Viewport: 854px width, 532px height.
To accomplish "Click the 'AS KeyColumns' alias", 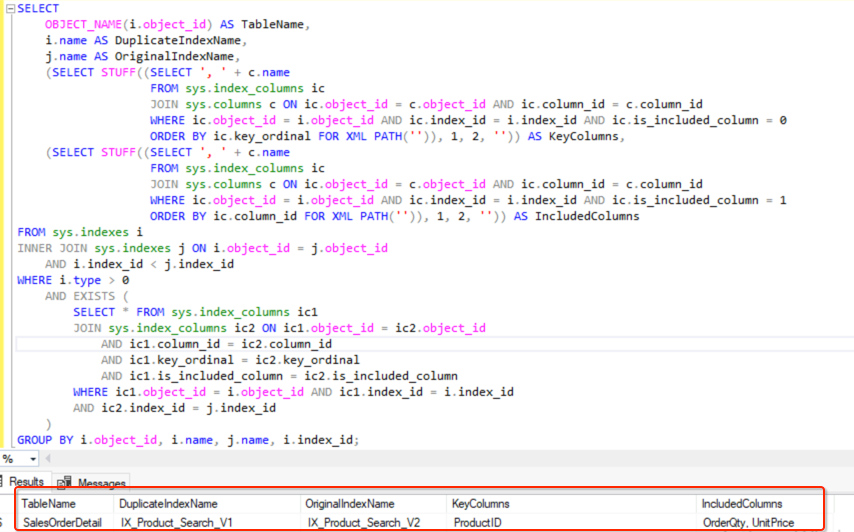I will coord(573,136).
